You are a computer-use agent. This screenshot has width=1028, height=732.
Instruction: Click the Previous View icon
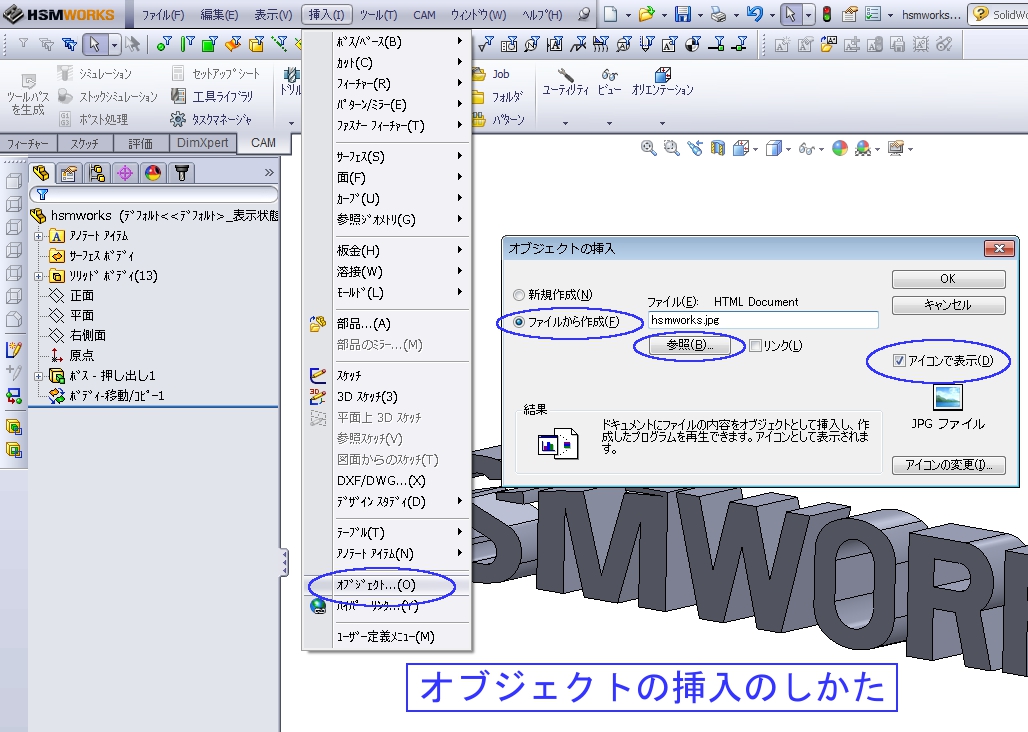pos(695,149)
